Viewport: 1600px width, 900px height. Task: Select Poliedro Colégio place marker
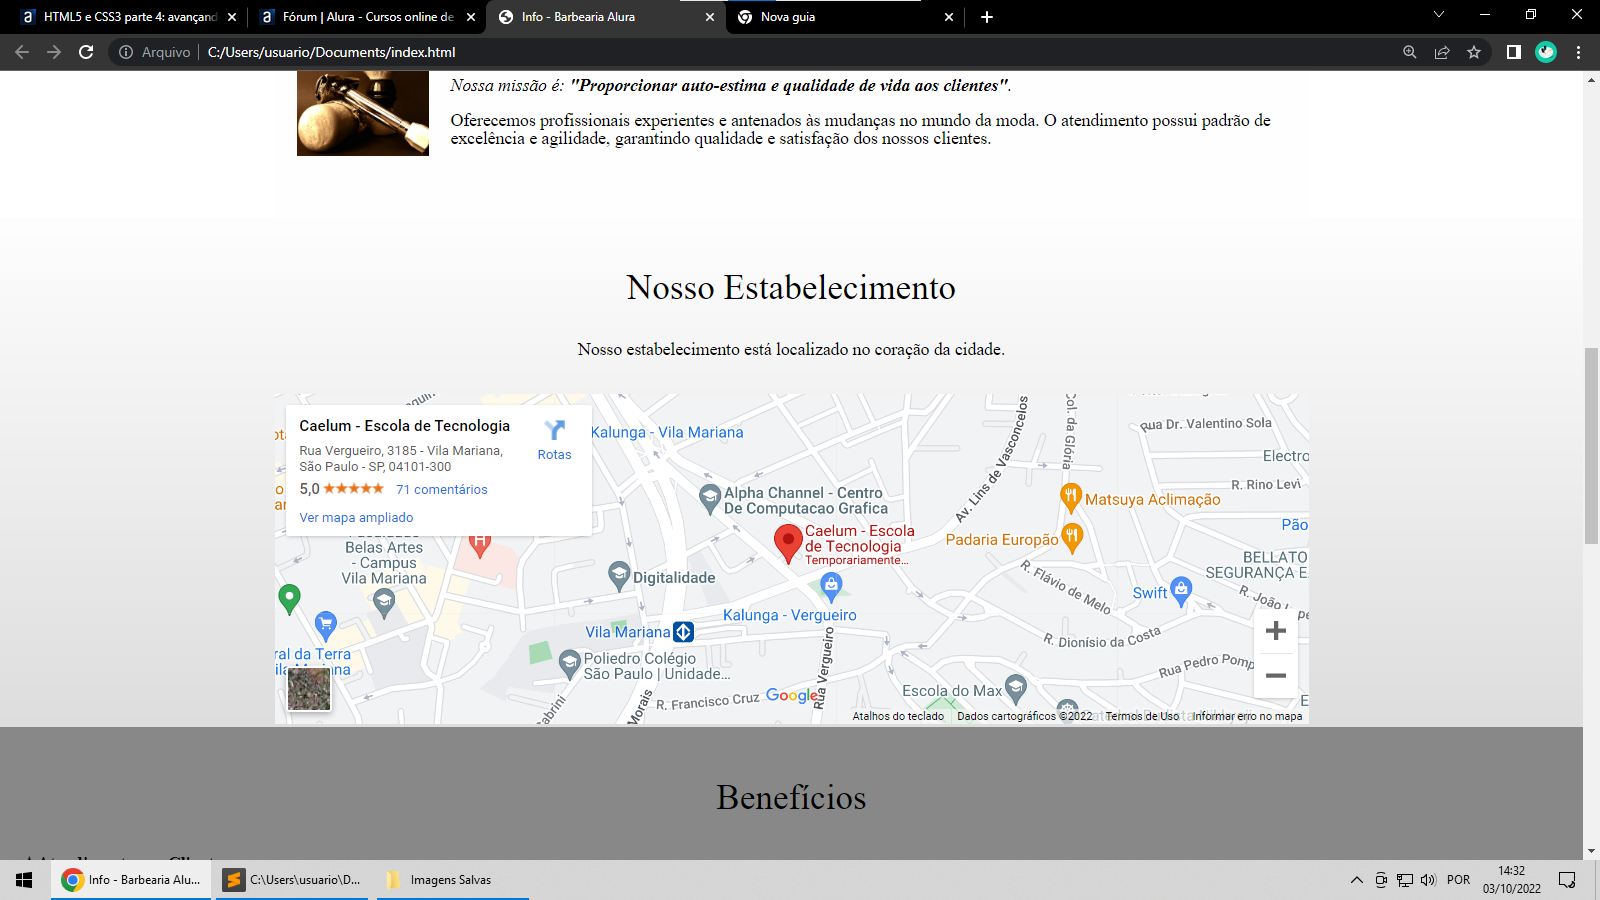tap(569, 663)
